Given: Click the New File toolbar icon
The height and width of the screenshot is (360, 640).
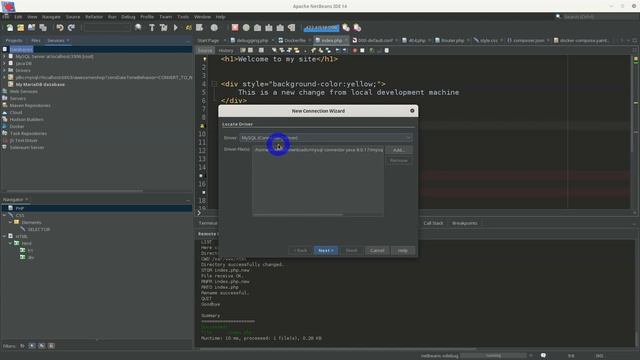Looking at the screenshot, I should click(9, 28).
